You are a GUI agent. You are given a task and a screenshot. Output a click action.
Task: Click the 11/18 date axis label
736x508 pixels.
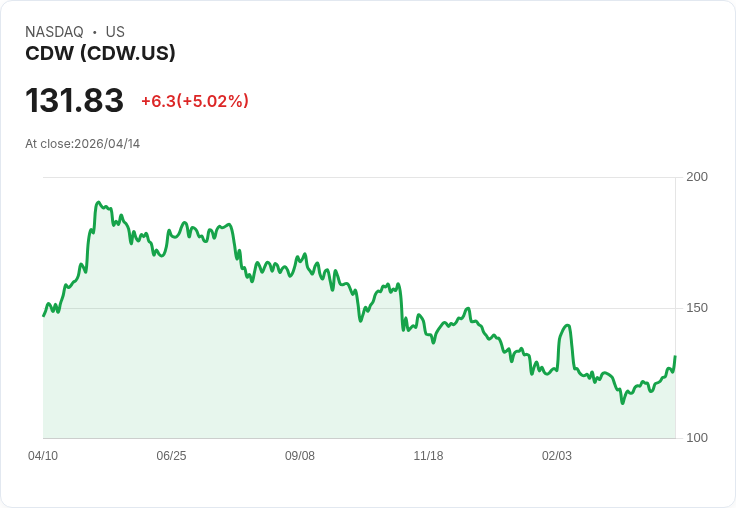[x=428, y=456]
